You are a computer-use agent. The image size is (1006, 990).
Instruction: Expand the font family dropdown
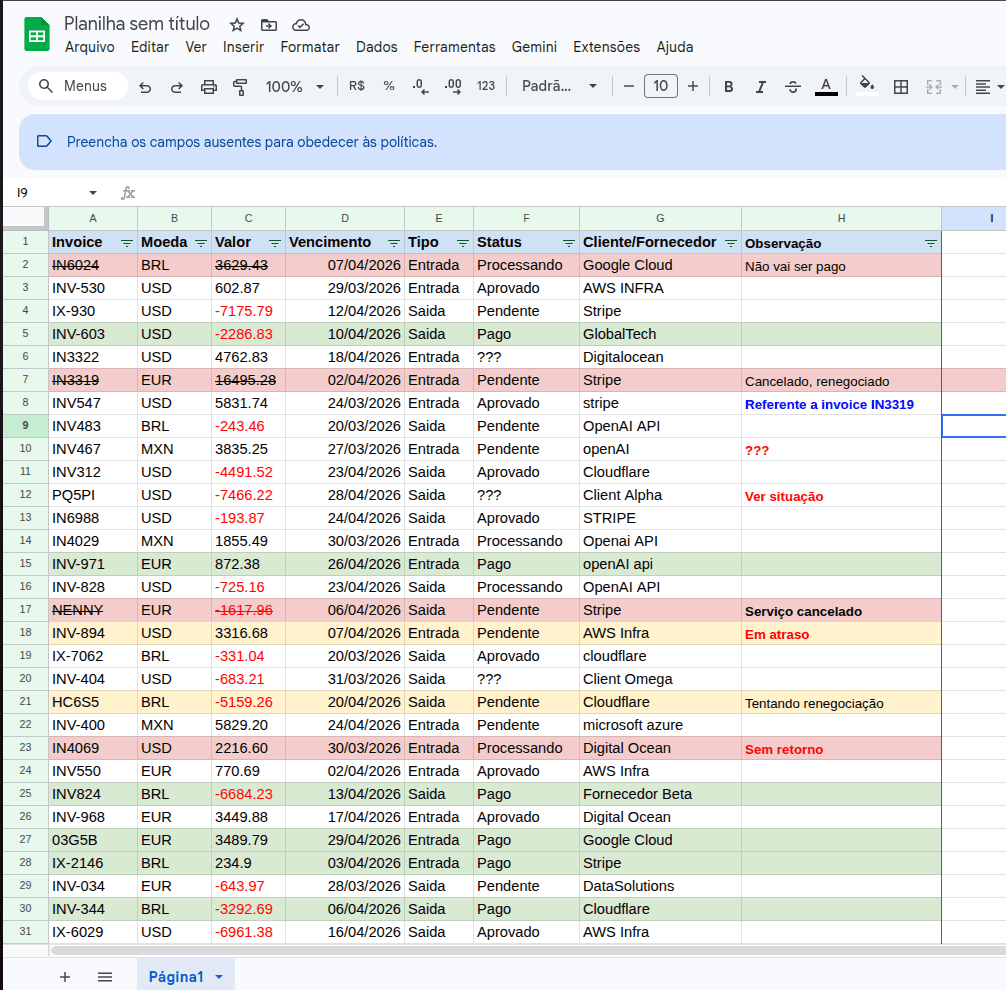click(x=560, y=87)
